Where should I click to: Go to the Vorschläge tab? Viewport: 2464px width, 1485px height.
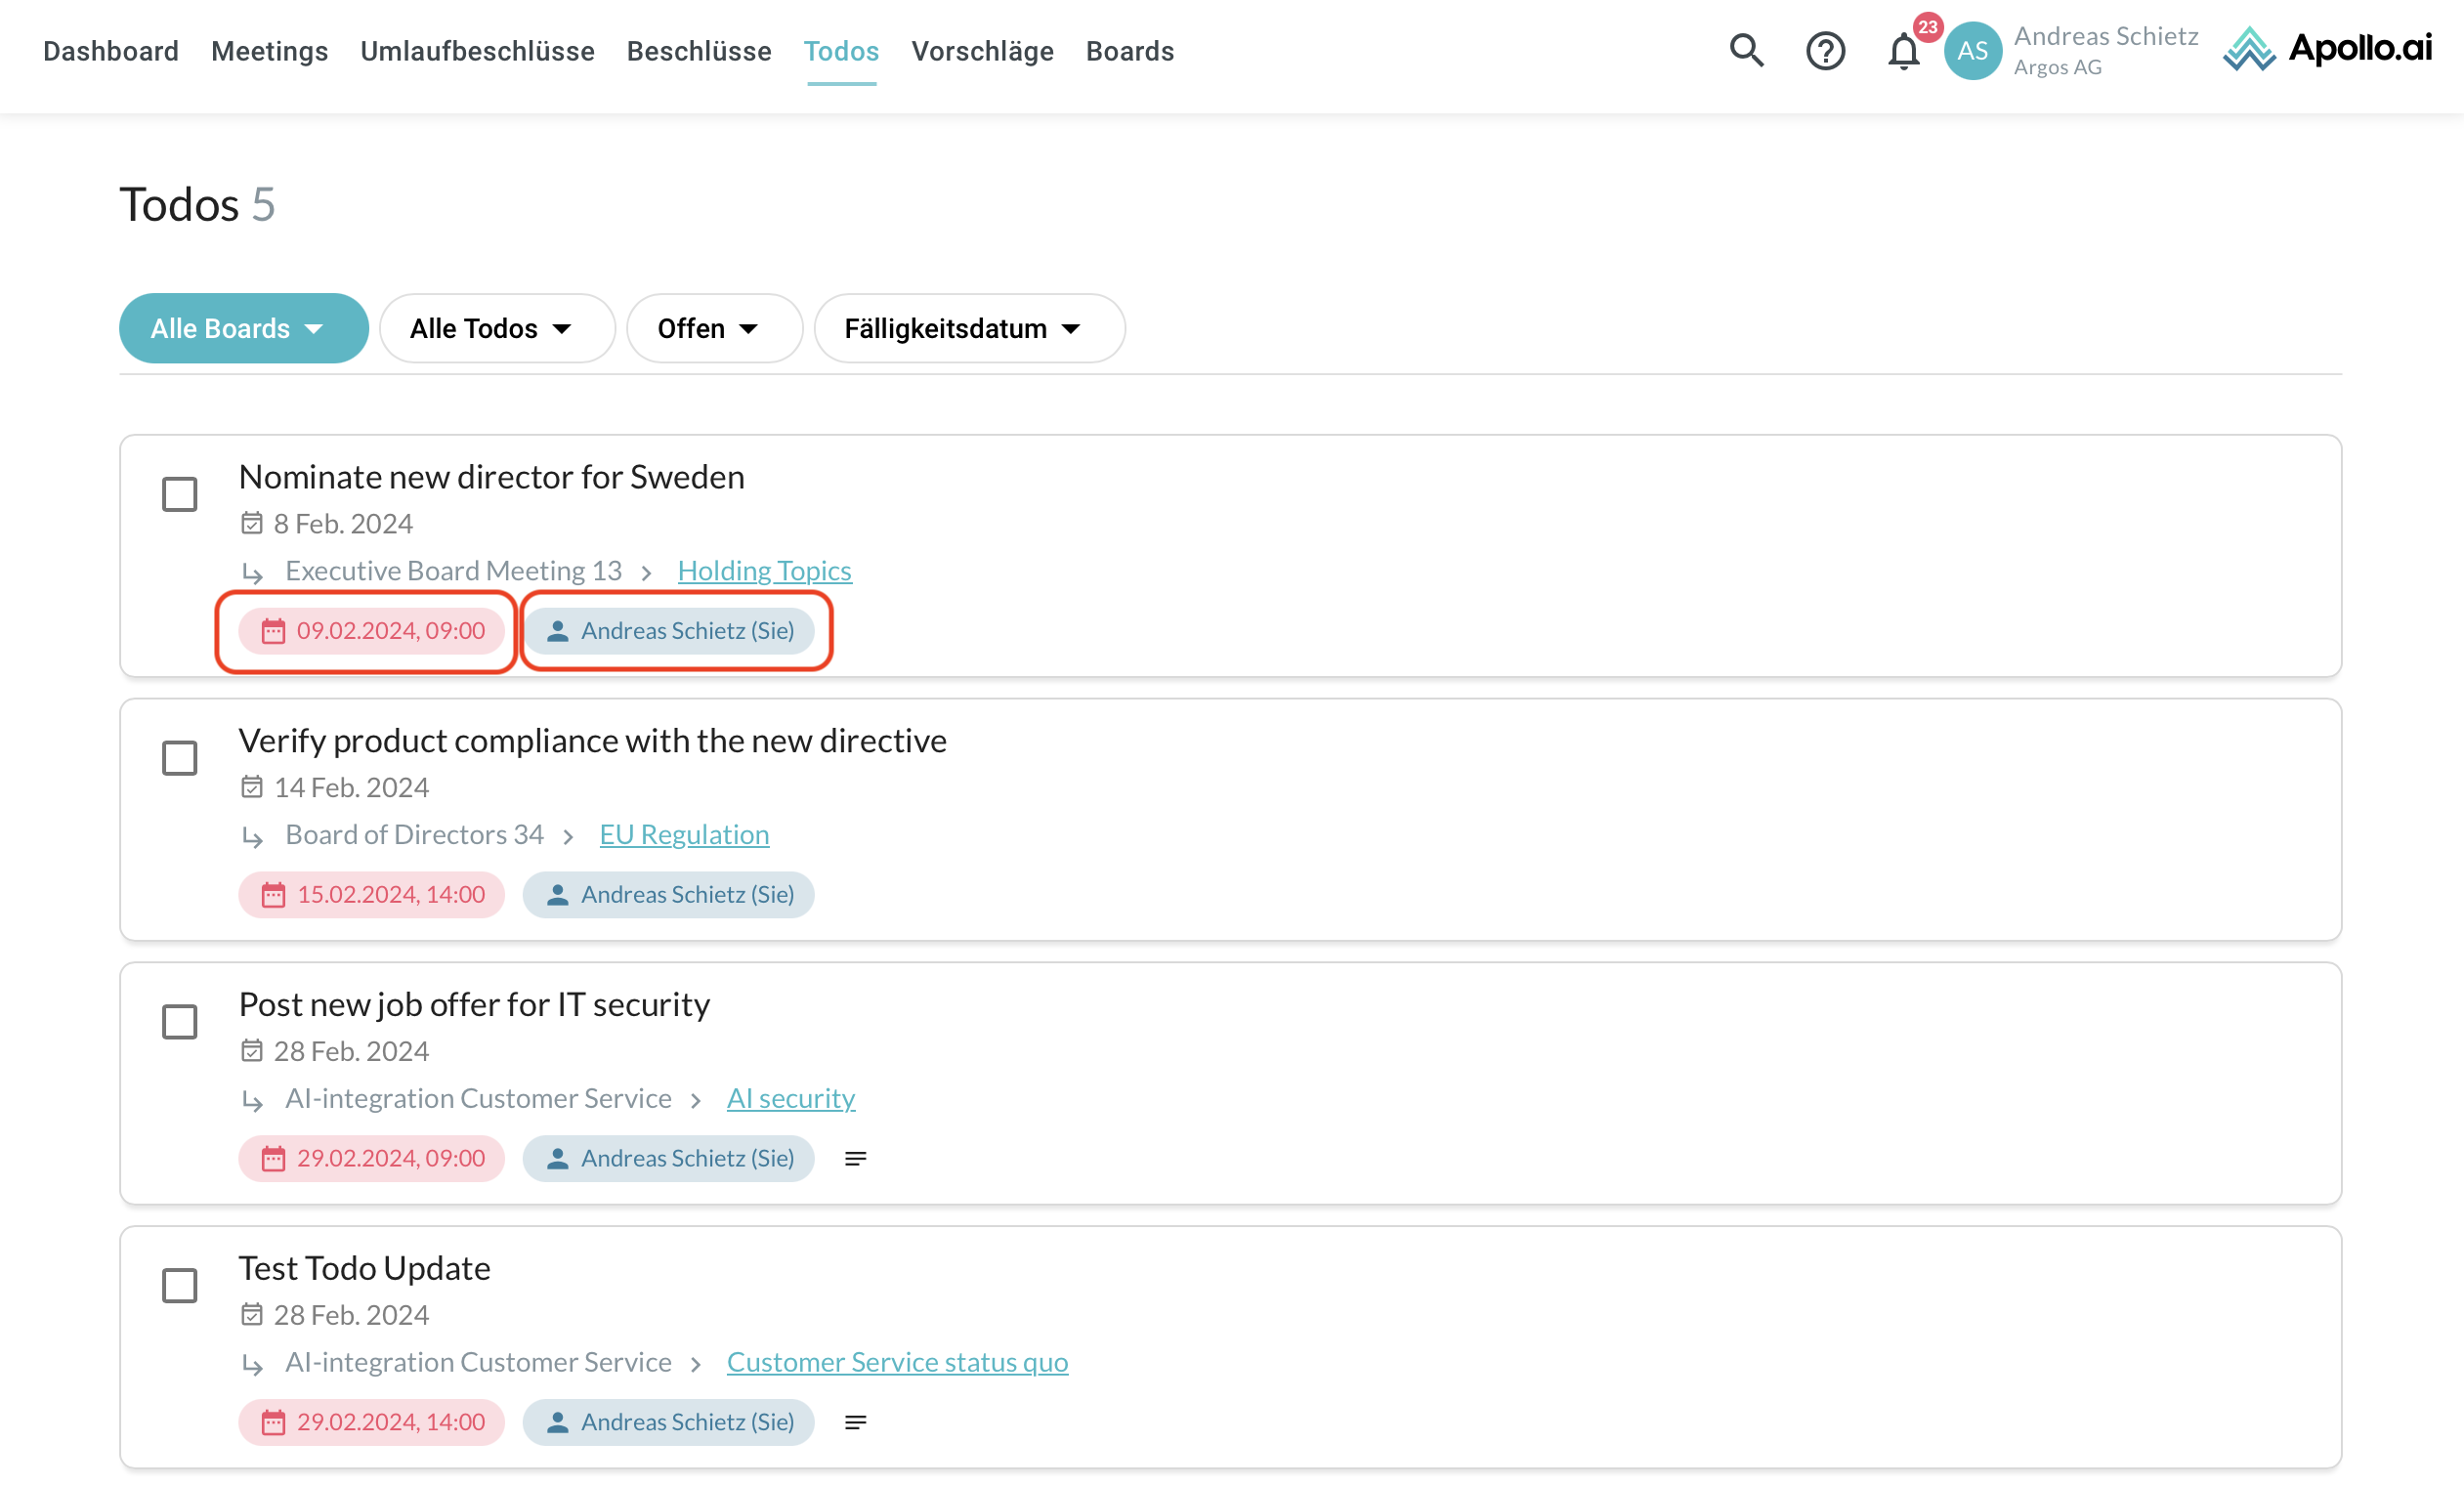coord(982,51)
